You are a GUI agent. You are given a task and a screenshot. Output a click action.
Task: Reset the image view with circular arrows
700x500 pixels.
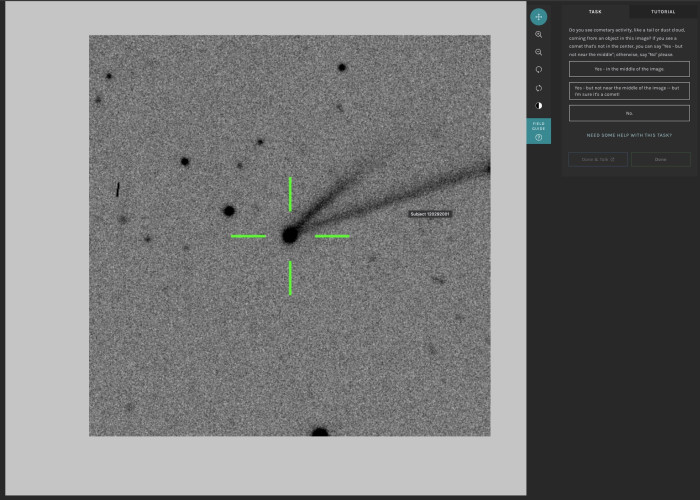(538, 88)
